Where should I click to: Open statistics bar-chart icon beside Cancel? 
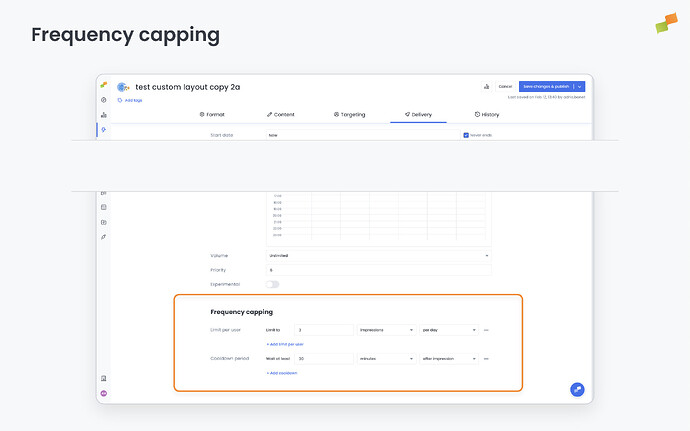click(x=486, y=87)
